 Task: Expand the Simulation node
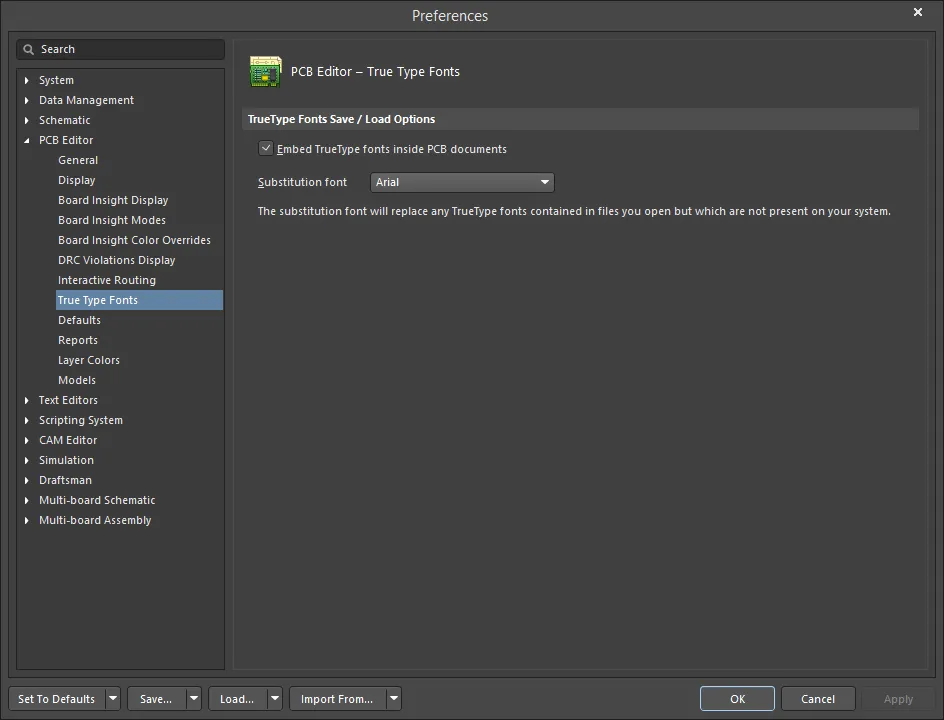point(26,461)
